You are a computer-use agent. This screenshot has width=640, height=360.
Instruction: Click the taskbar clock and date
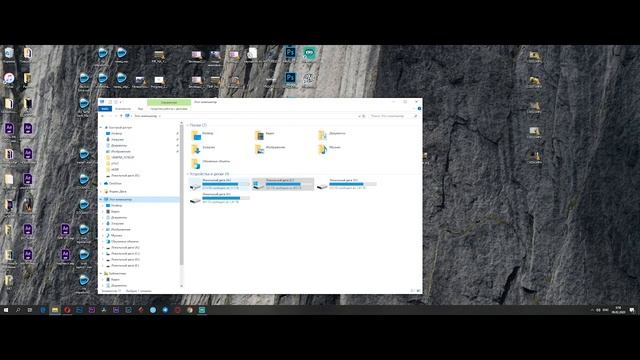tap(618, 310)
